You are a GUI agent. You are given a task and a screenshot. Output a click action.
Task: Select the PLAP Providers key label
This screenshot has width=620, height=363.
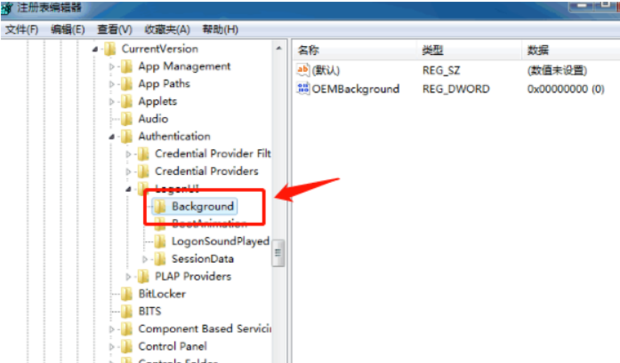click(193, 276)
